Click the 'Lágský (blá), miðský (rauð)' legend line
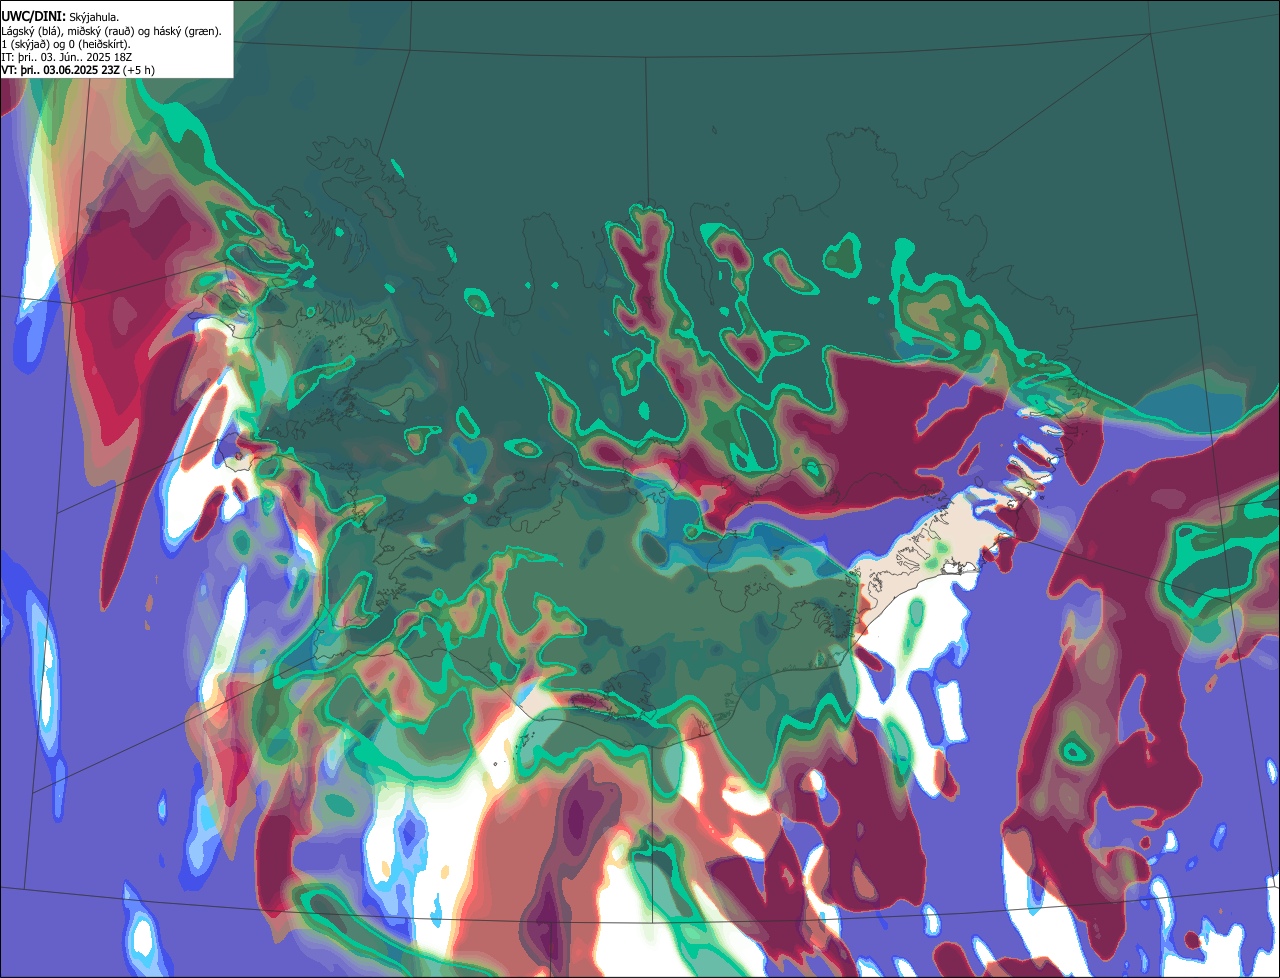 point(112,31)
